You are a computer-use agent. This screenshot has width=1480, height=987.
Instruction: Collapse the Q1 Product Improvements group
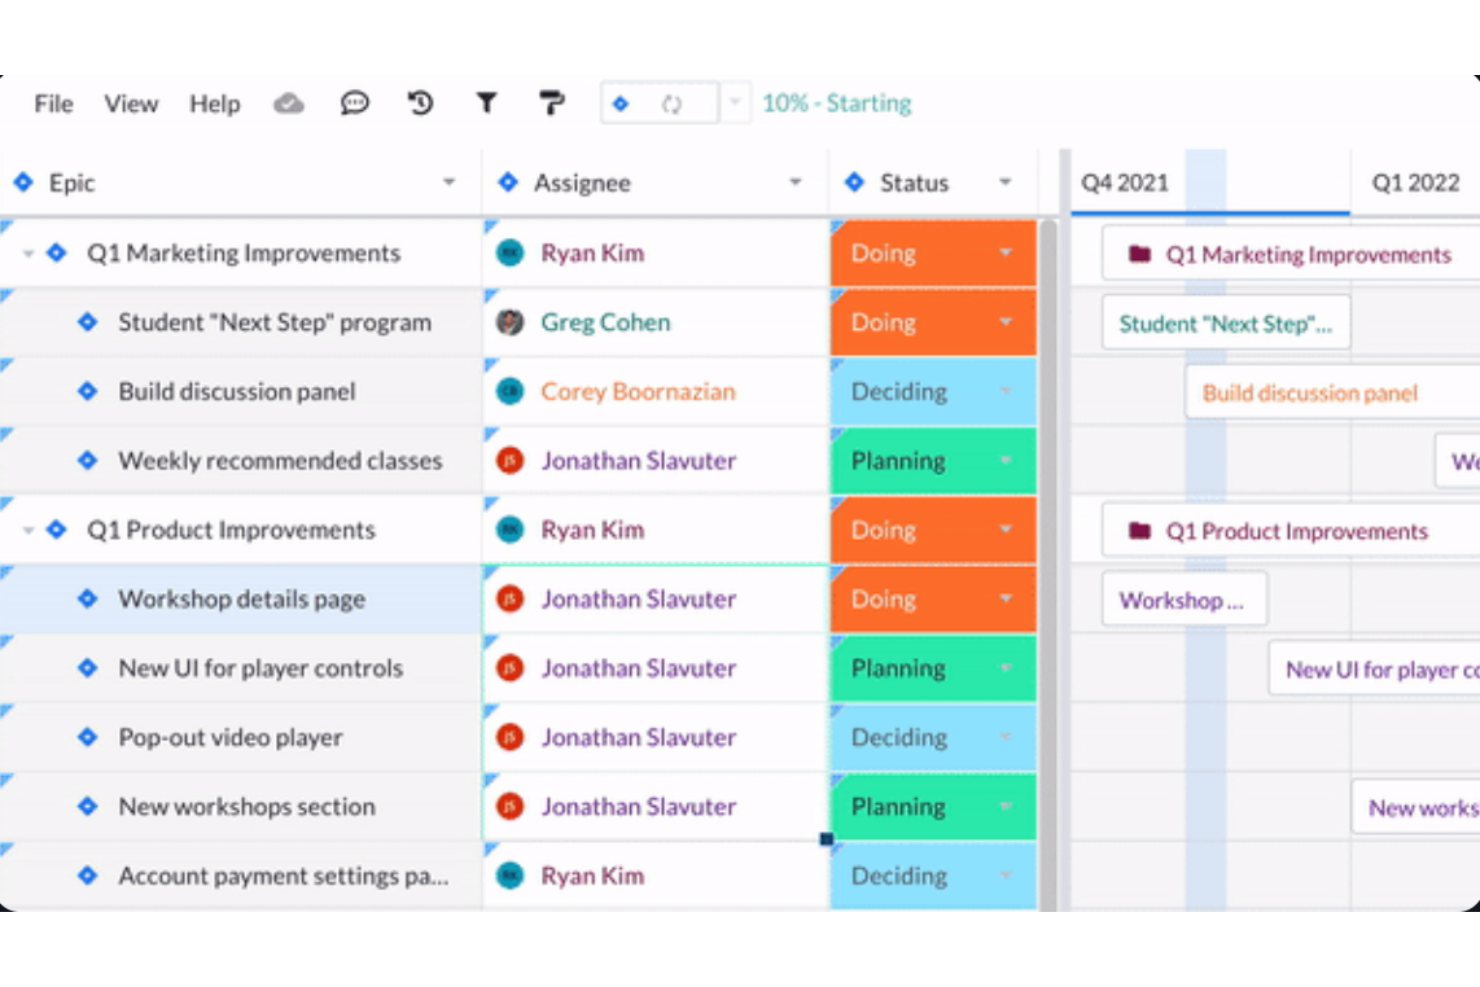pyautogui.click(x=28, y=530)
